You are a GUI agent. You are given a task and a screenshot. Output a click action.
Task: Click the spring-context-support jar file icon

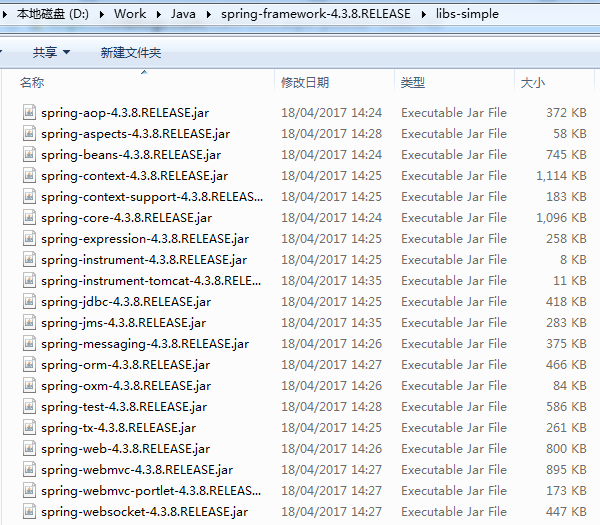pos(29,197)
